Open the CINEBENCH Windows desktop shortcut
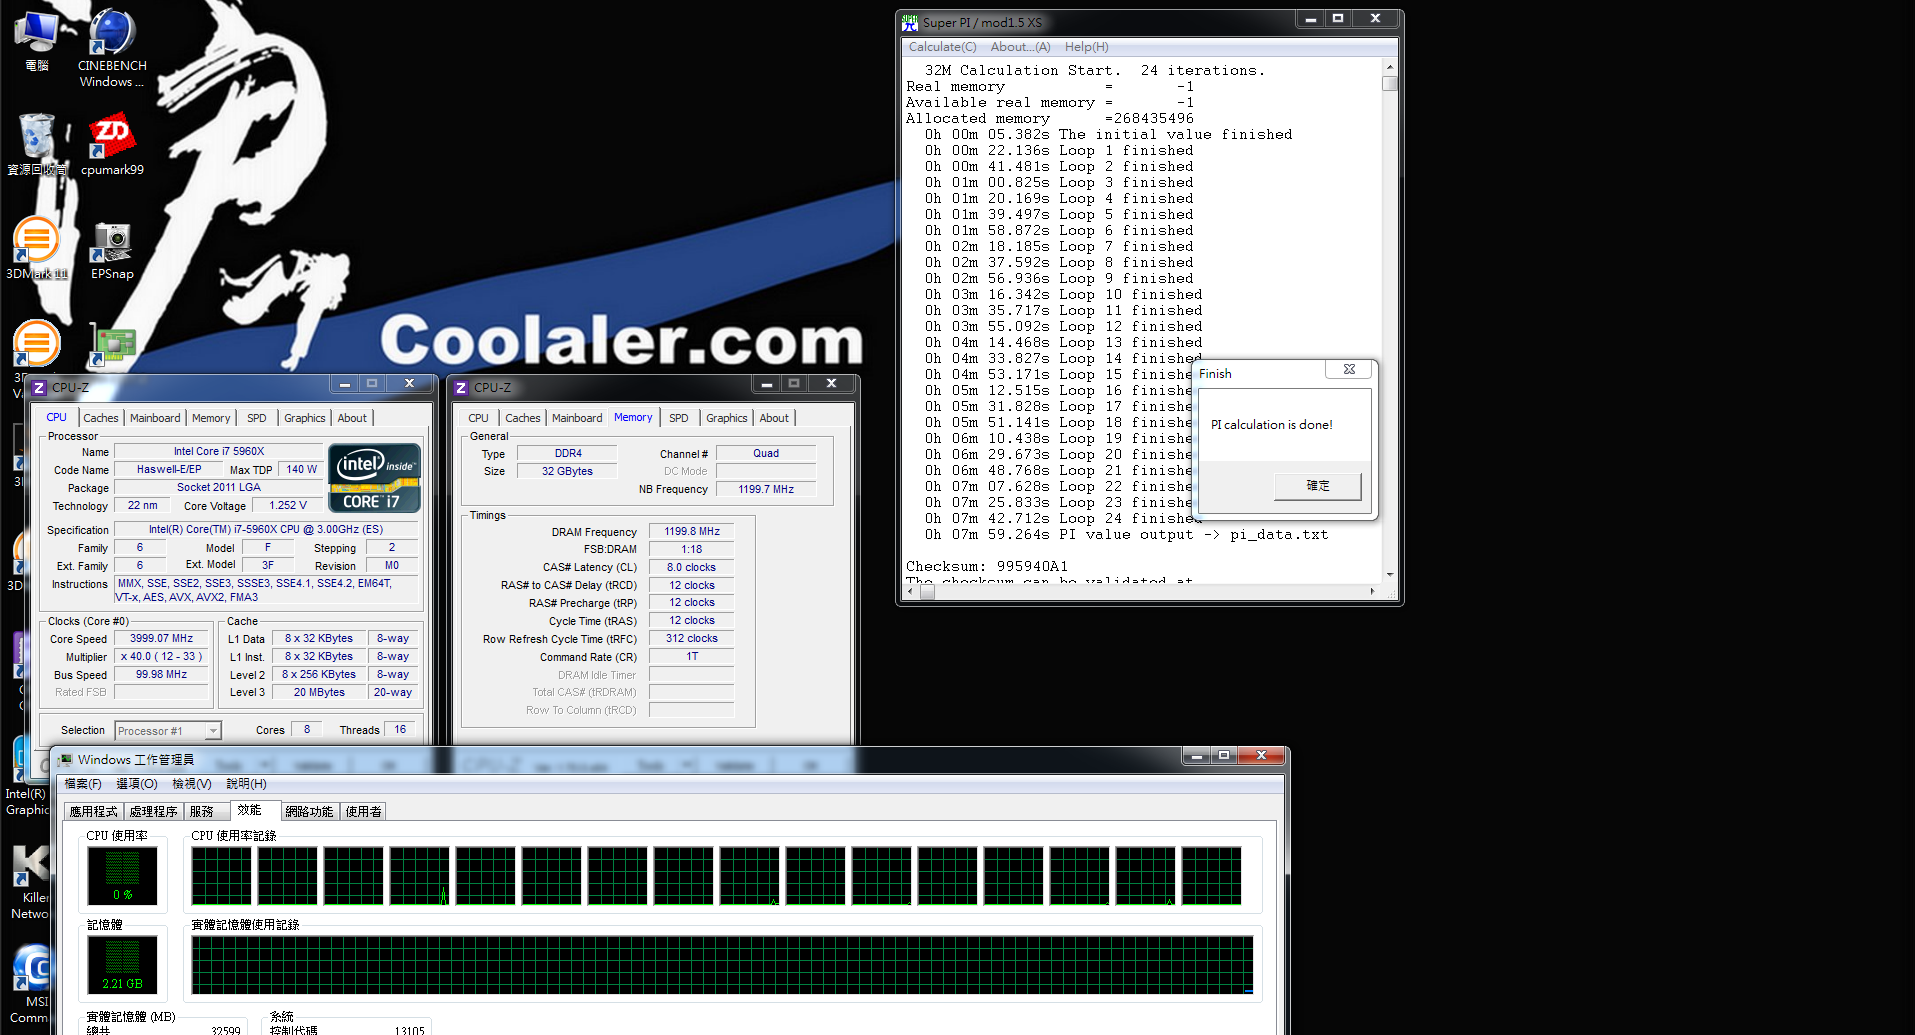 [112, 47]
